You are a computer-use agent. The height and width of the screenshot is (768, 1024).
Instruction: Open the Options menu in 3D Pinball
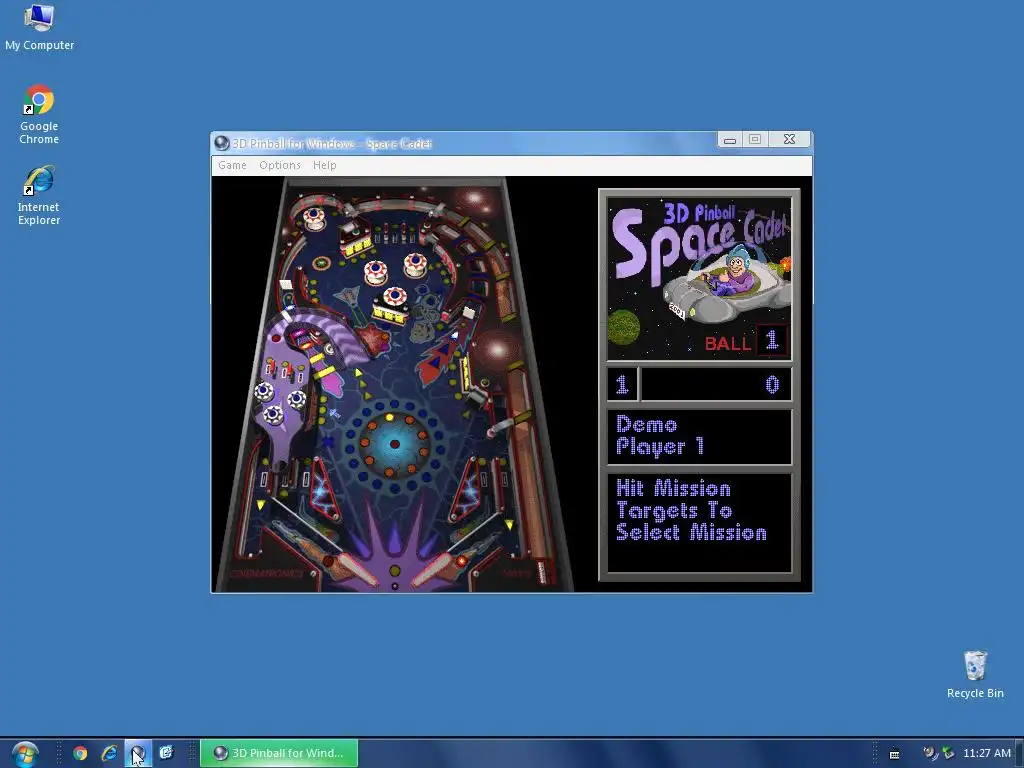coord(280,165)
